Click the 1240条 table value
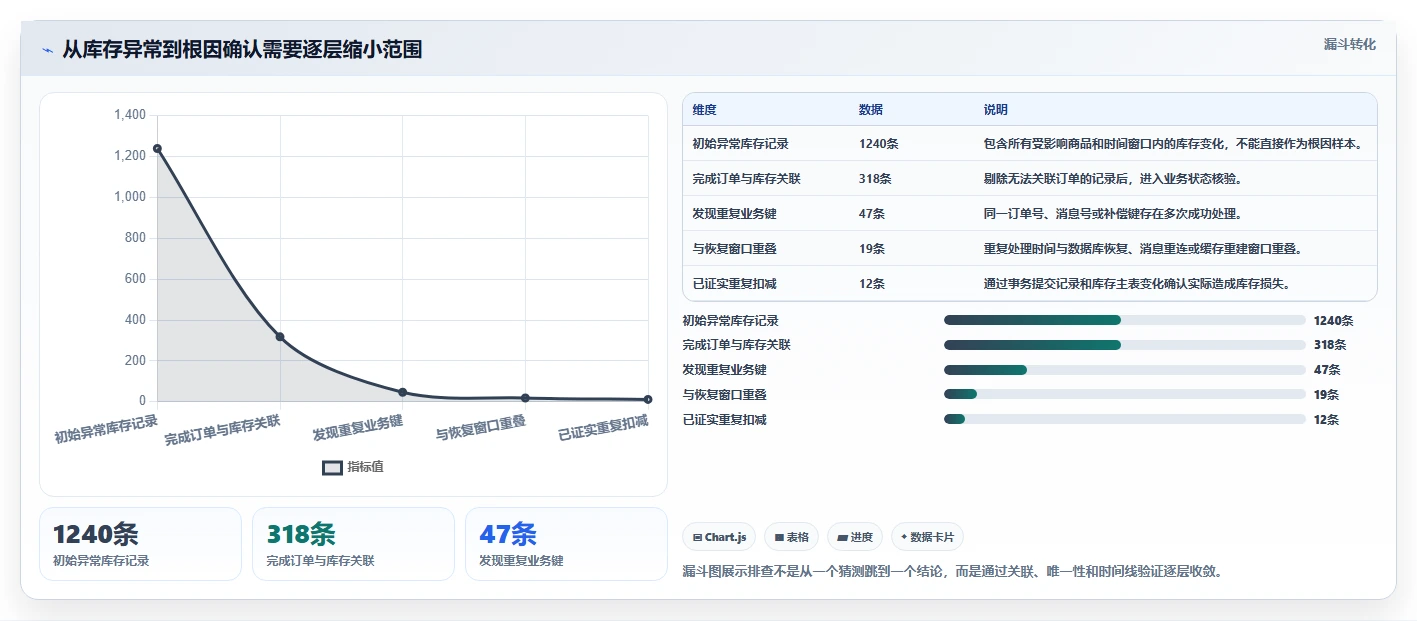This screenshot has height=621, width=1417. tap(879, 144)
